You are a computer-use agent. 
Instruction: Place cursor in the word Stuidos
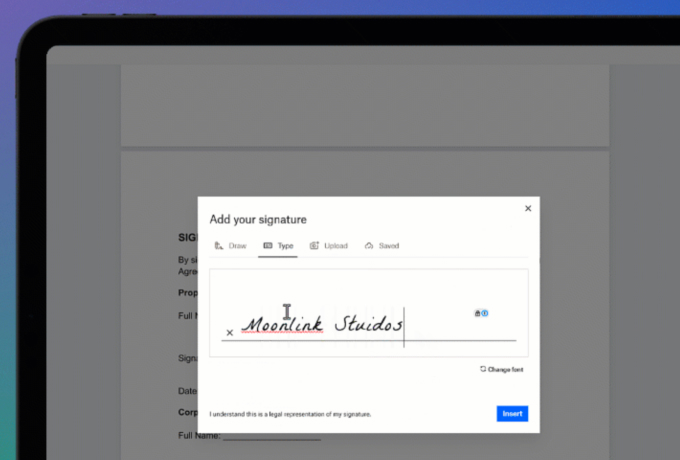368,324
